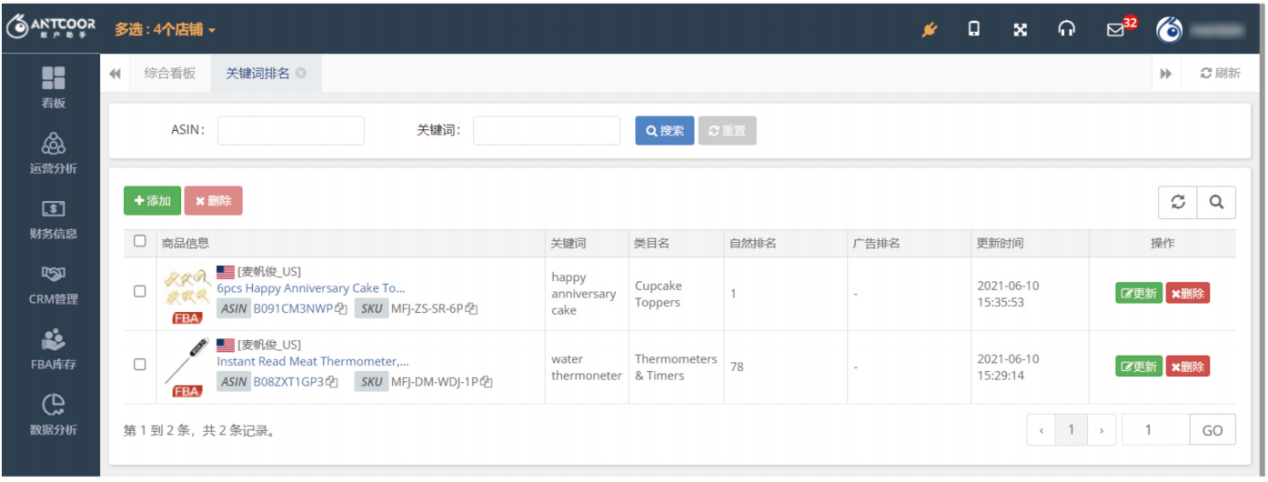Click the mail icon with 32 badge

tap(1116, 29)
